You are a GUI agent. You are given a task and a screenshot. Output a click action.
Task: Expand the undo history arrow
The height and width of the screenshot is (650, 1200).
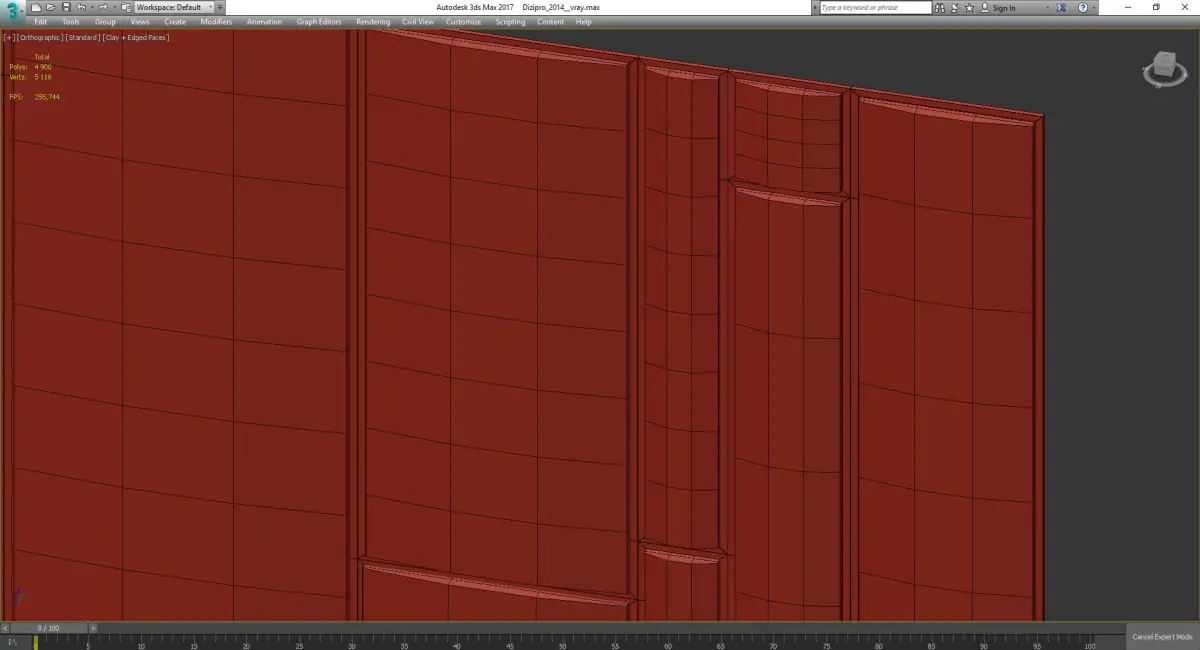click(92, 7)
